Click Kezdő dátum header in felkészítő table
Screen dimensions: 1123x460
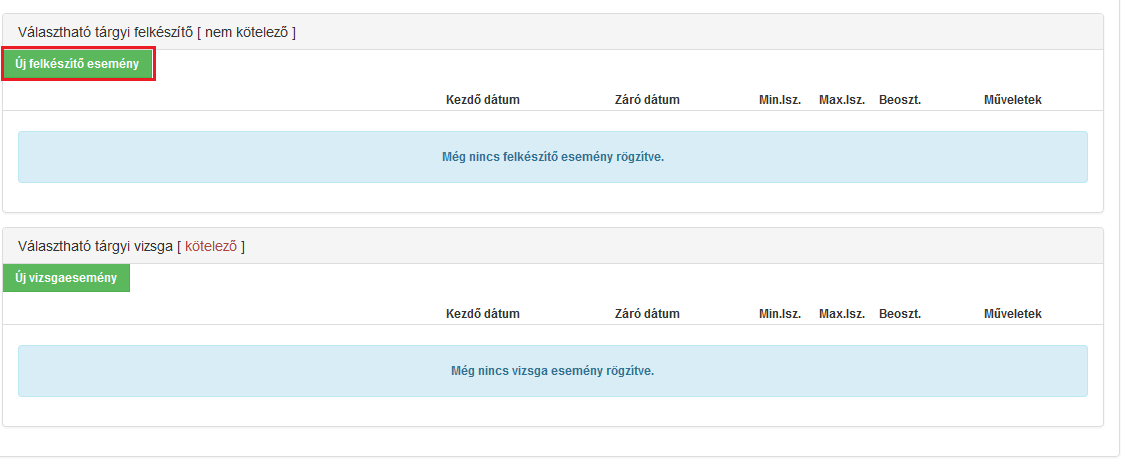click(x=482, y=100)
